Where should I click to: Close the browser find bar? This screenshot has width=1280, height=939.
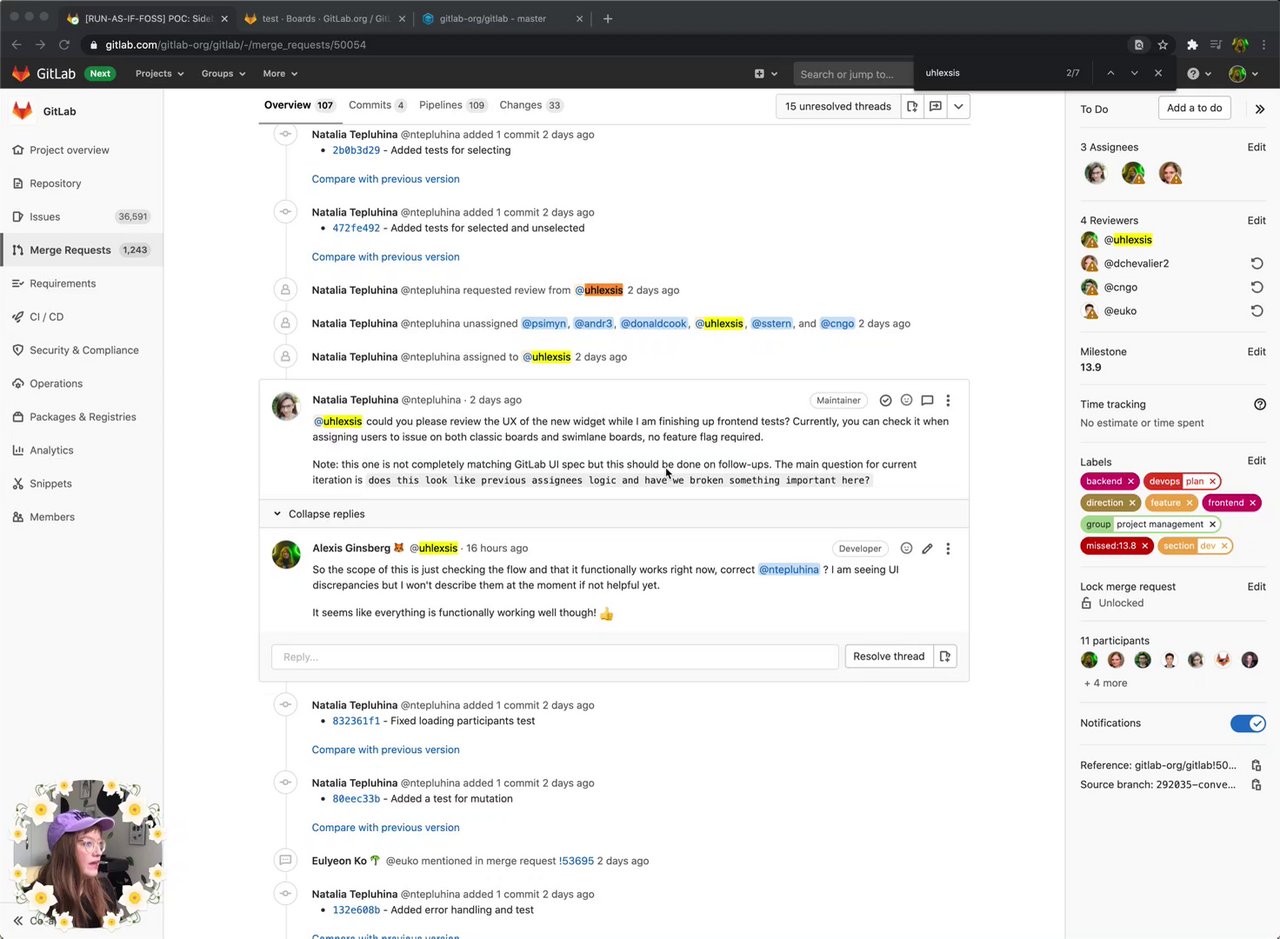(x=1158, y=73)
